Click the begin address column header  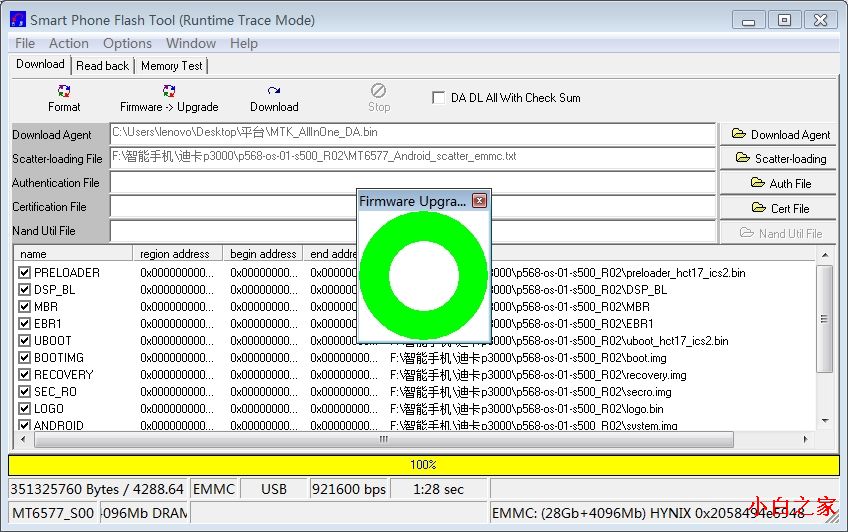pyautogui.click(x=263, y=254)
